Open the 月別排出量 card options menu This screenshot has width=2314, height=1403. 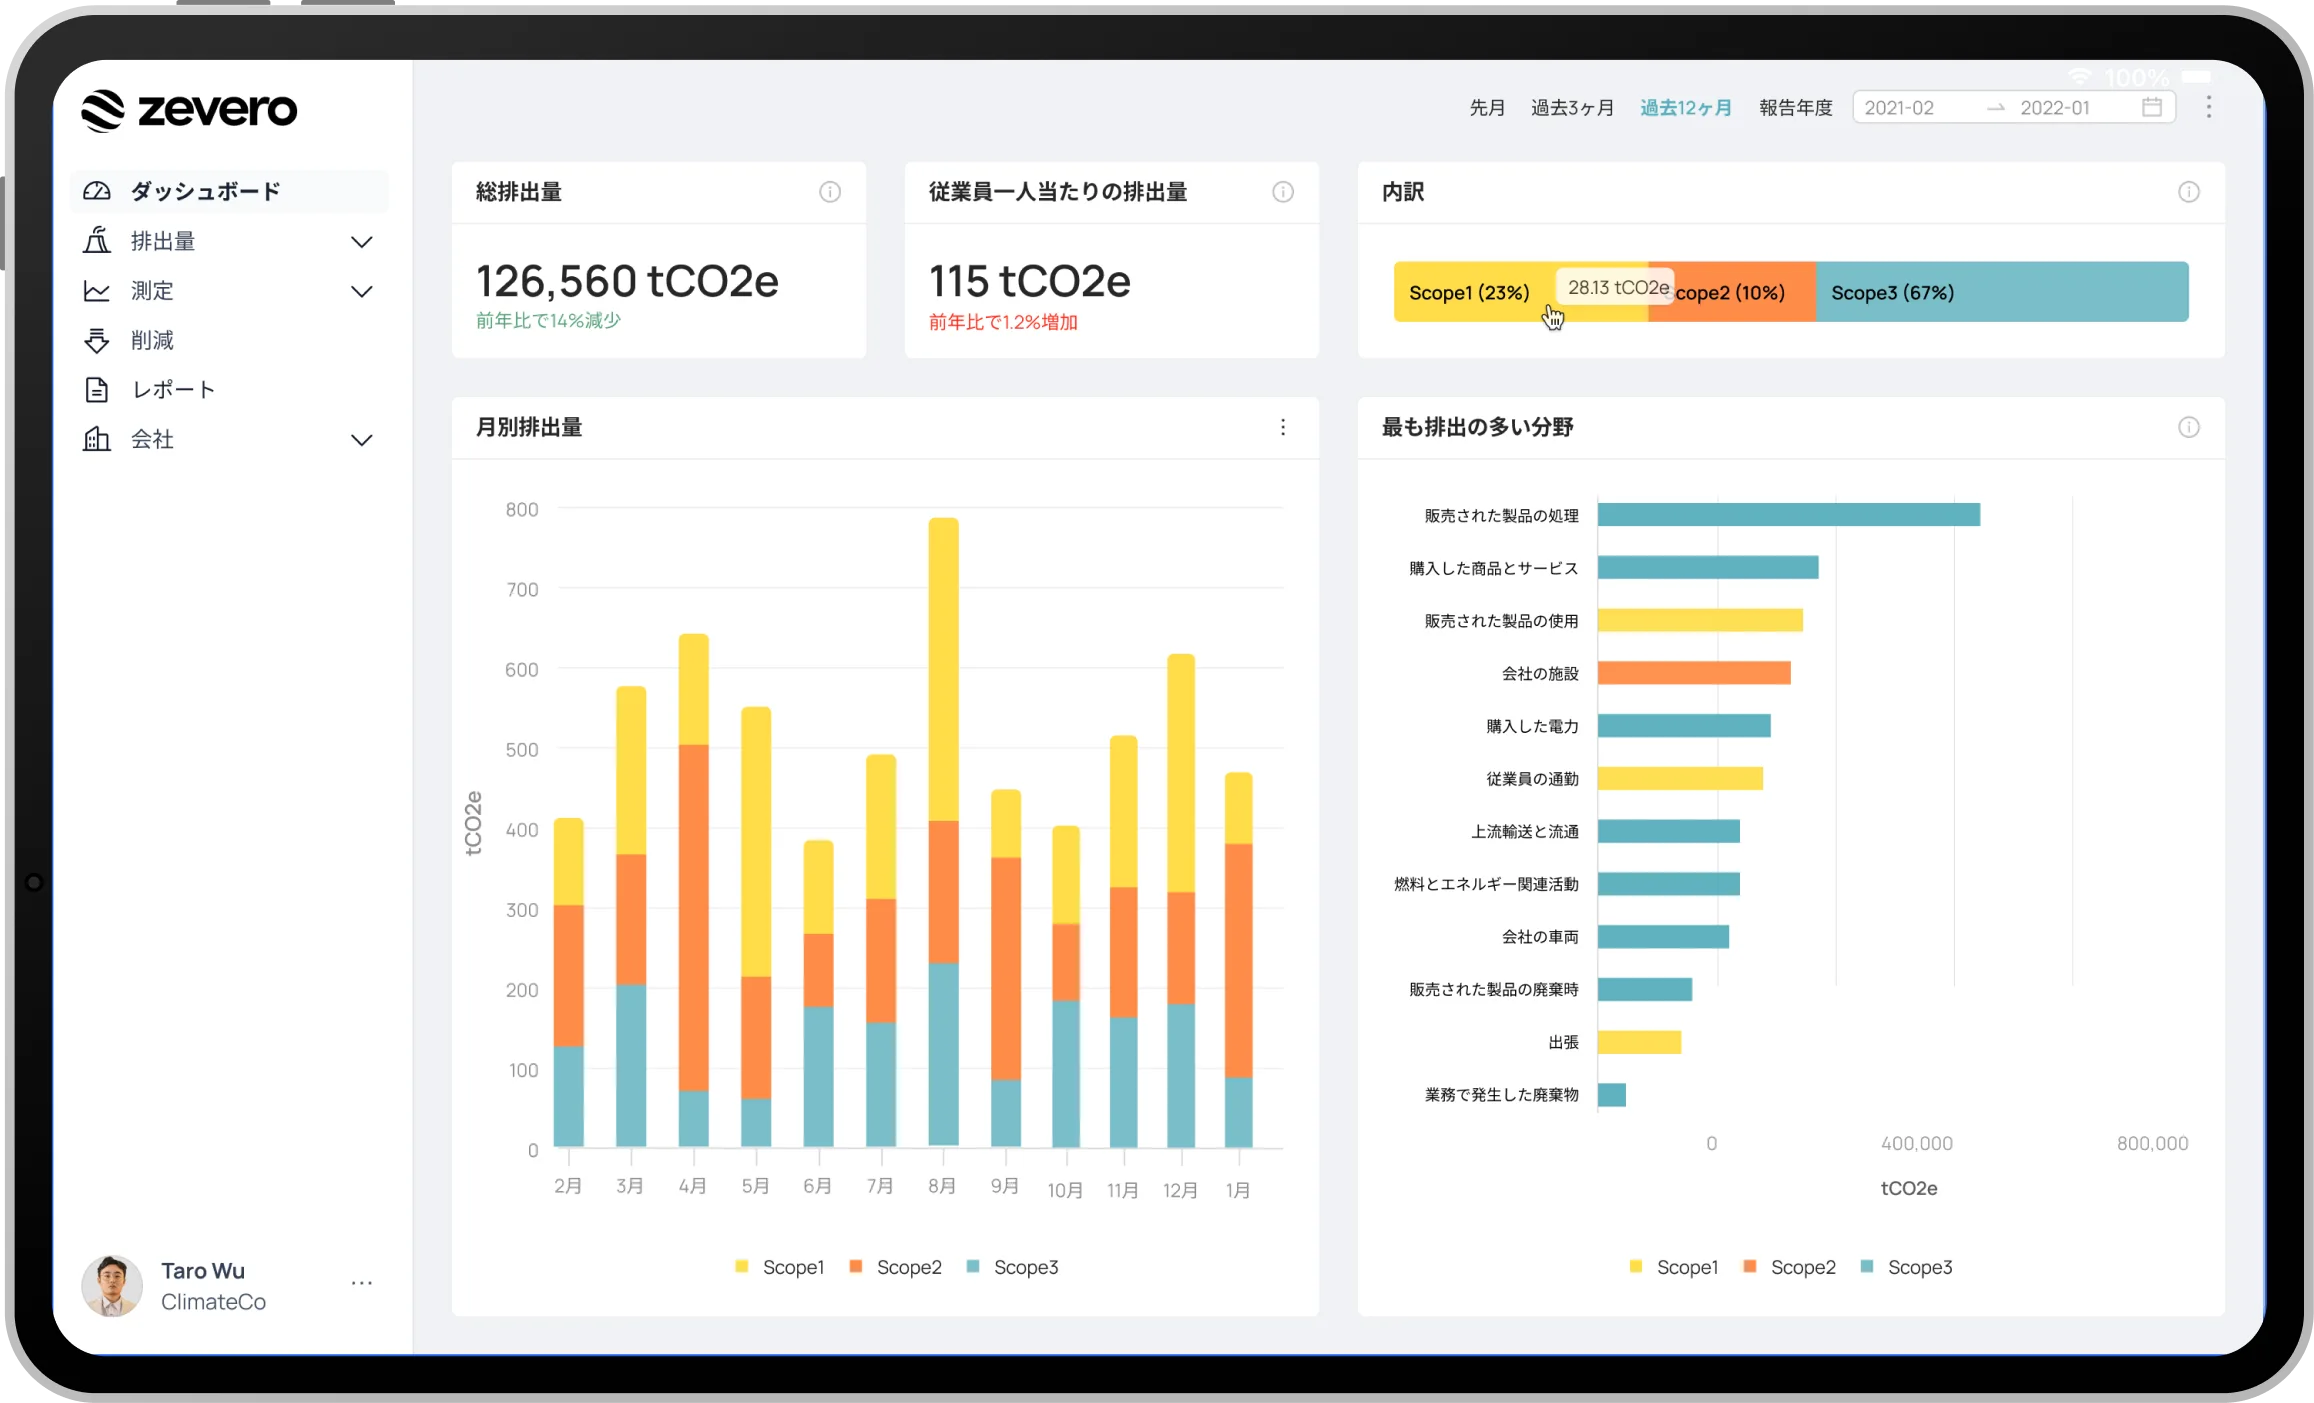click(1283, 428)
